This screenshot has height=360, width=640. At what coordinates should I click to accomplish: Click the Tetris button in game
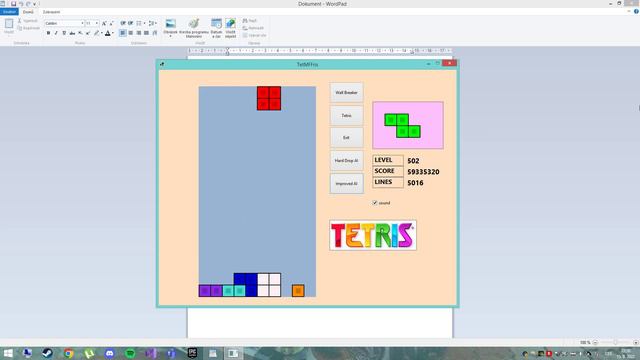click(x=346, y=116)
